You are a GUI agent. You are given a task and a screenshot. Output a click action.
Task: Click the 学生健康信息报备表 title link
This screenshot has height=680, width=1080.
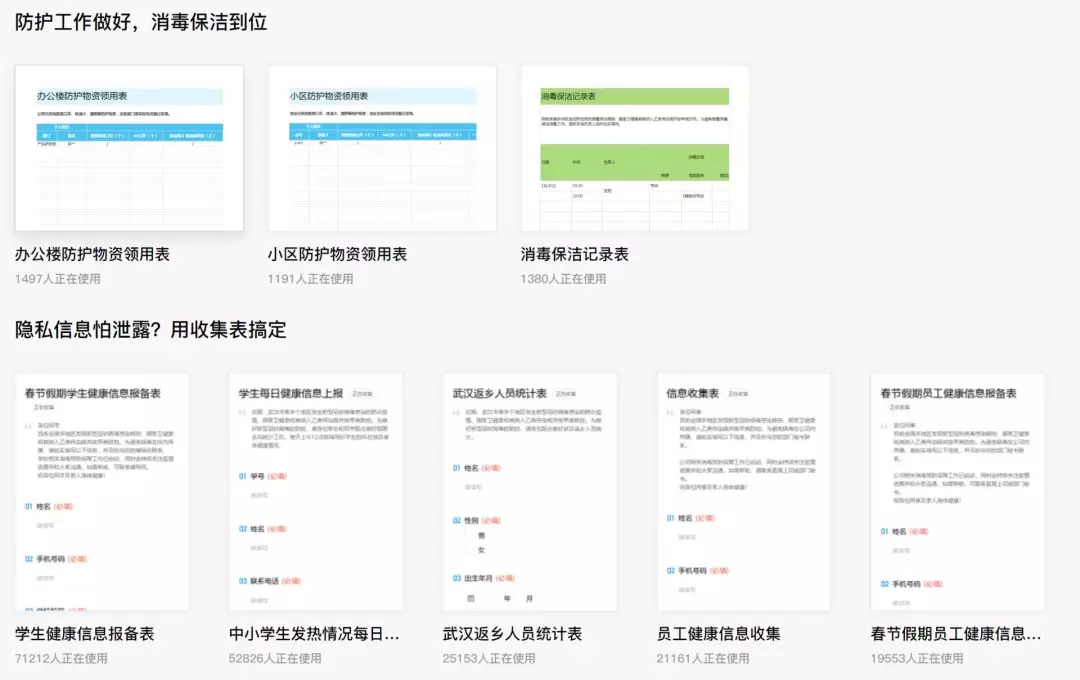85,634
